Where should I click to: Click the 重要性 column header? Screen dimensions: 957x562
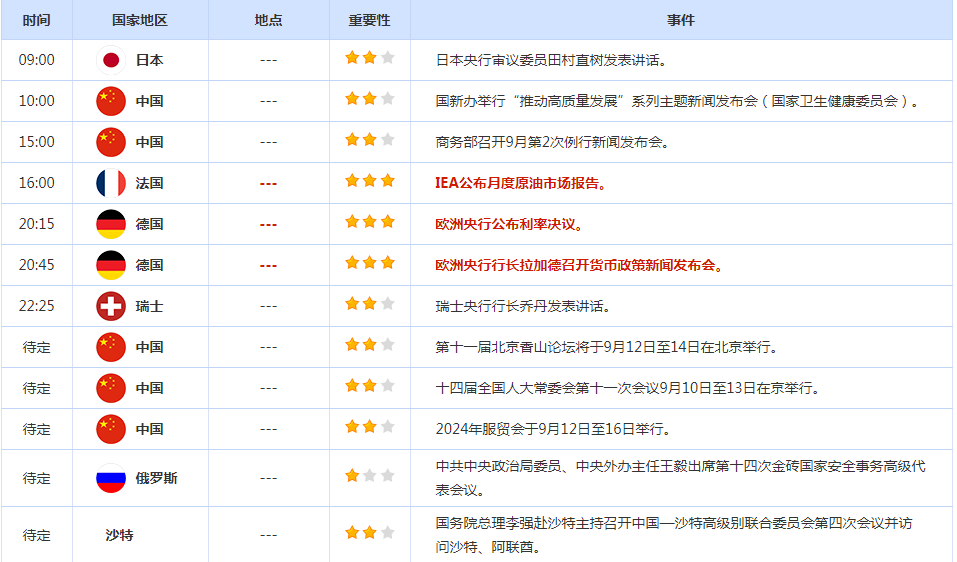[369, 20]
